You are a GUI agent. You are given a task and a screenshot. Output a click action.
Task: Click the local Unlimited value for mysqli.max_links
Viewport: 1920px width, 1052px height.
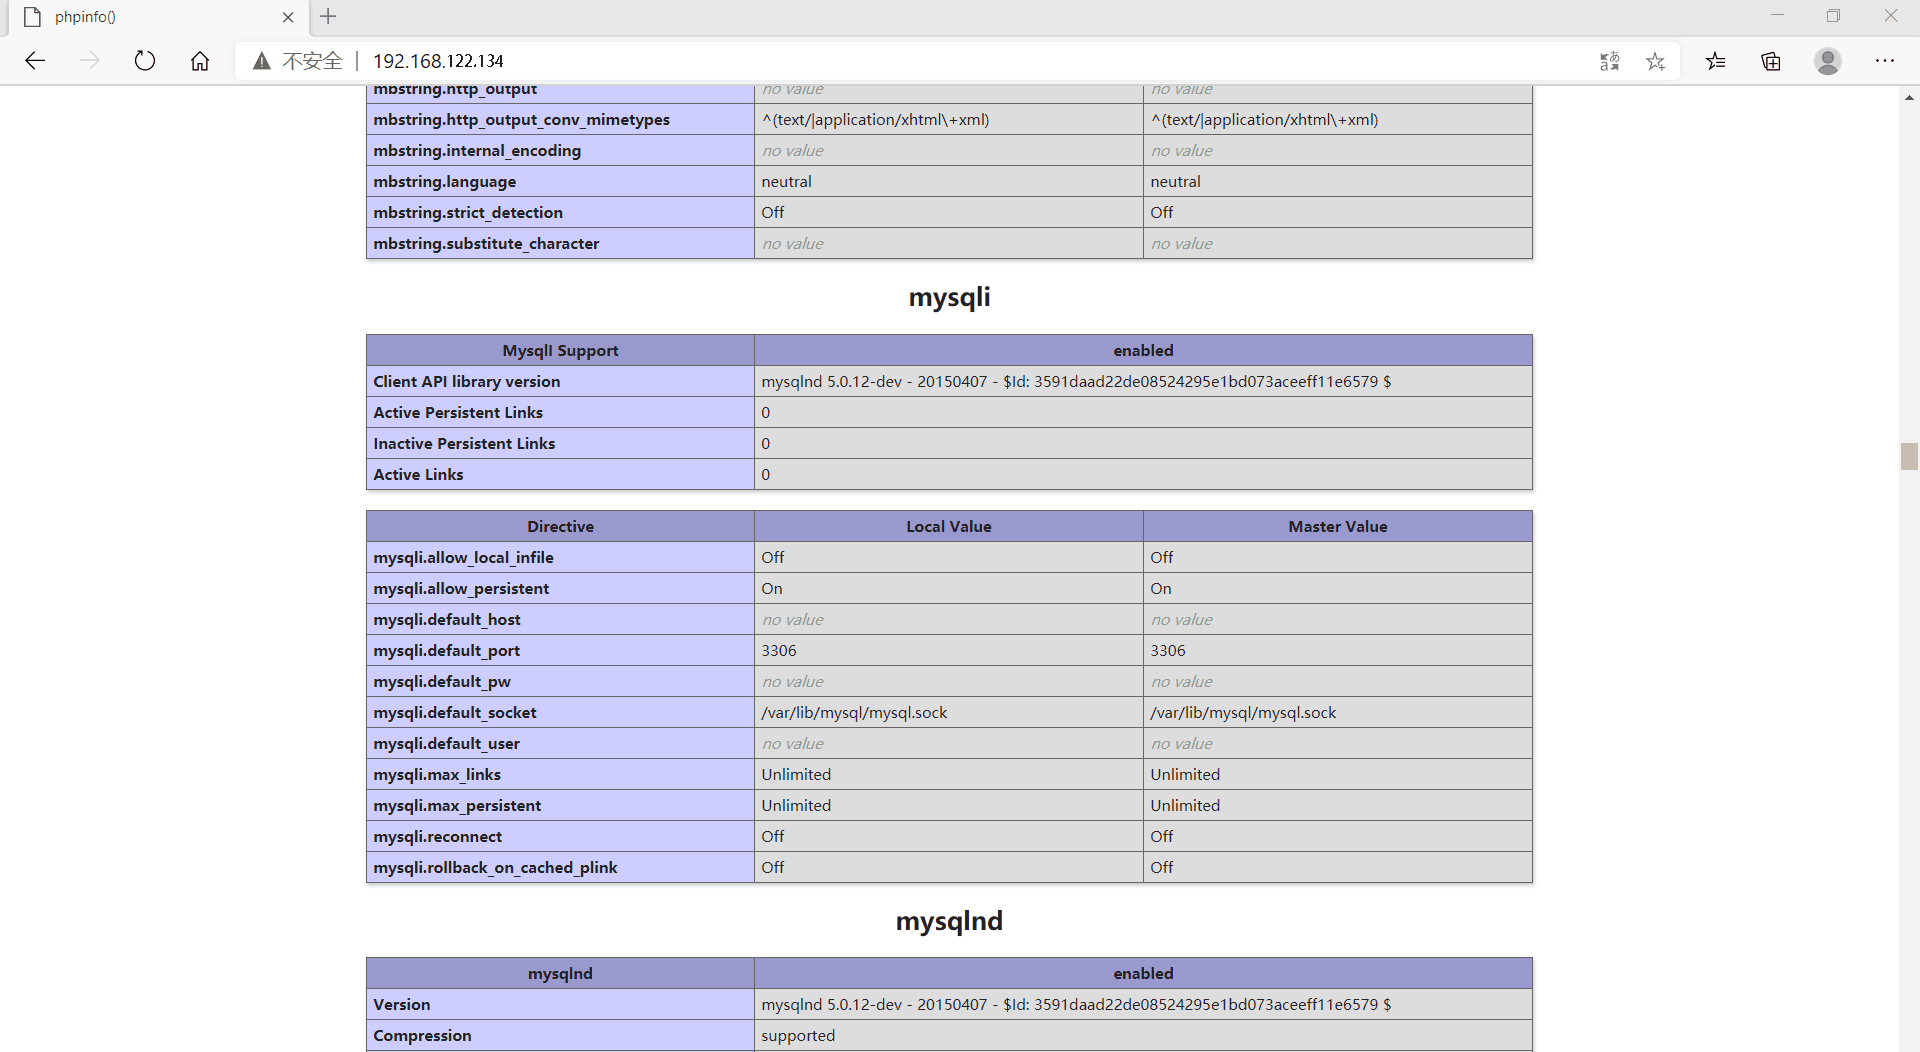pos(796,774)
